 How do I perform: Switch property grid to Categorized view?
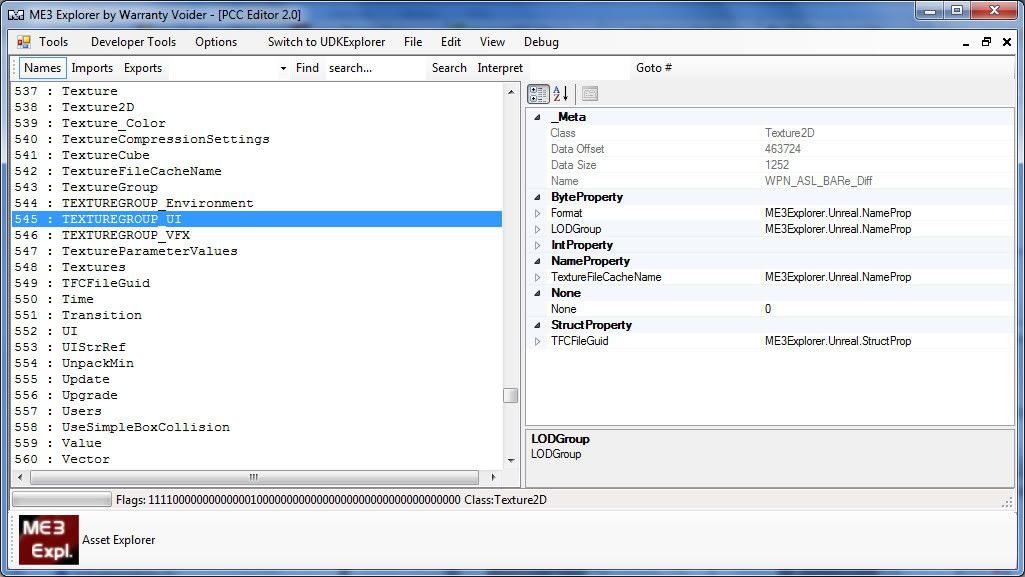coord(538,94)
